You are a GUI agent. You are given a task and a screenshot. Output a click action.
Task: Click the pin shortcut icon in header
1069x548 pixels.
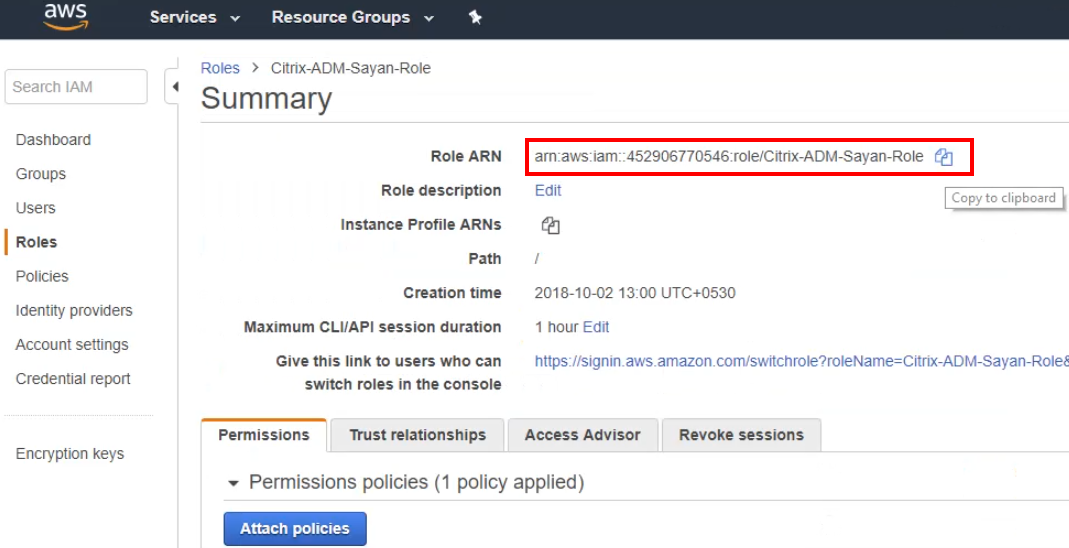coord(475,17)
